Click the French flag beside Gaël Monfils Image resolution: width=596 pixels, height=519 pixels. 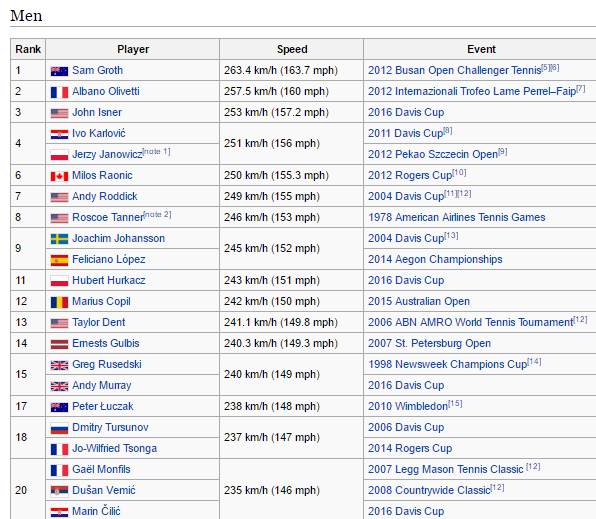(59, 470)
